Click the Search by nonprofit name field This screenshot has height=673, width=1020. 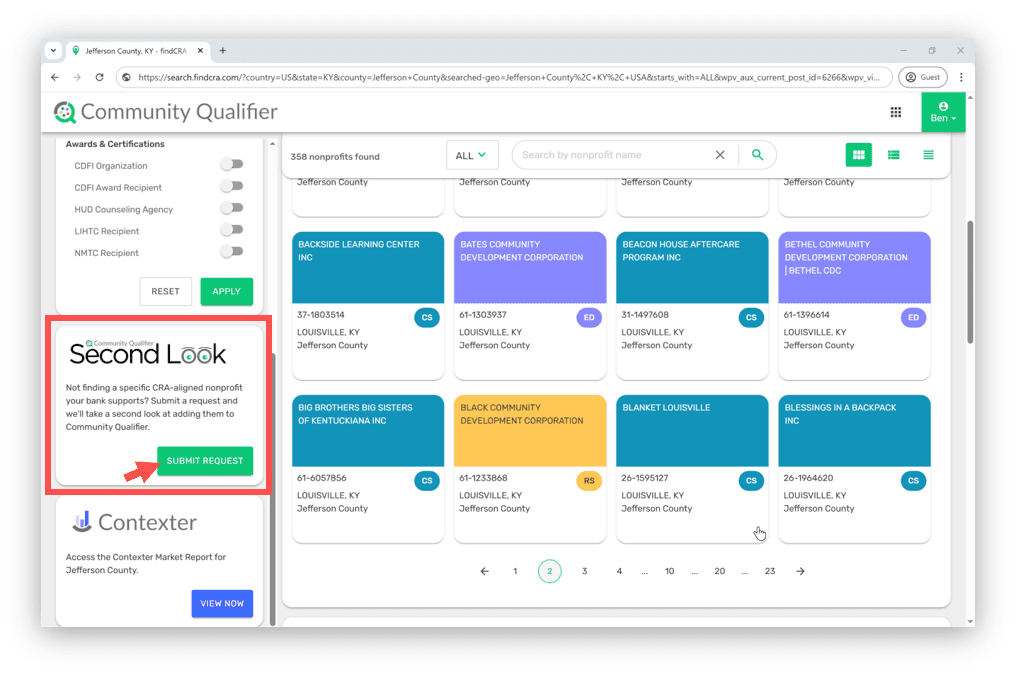[x=611, y=155]
